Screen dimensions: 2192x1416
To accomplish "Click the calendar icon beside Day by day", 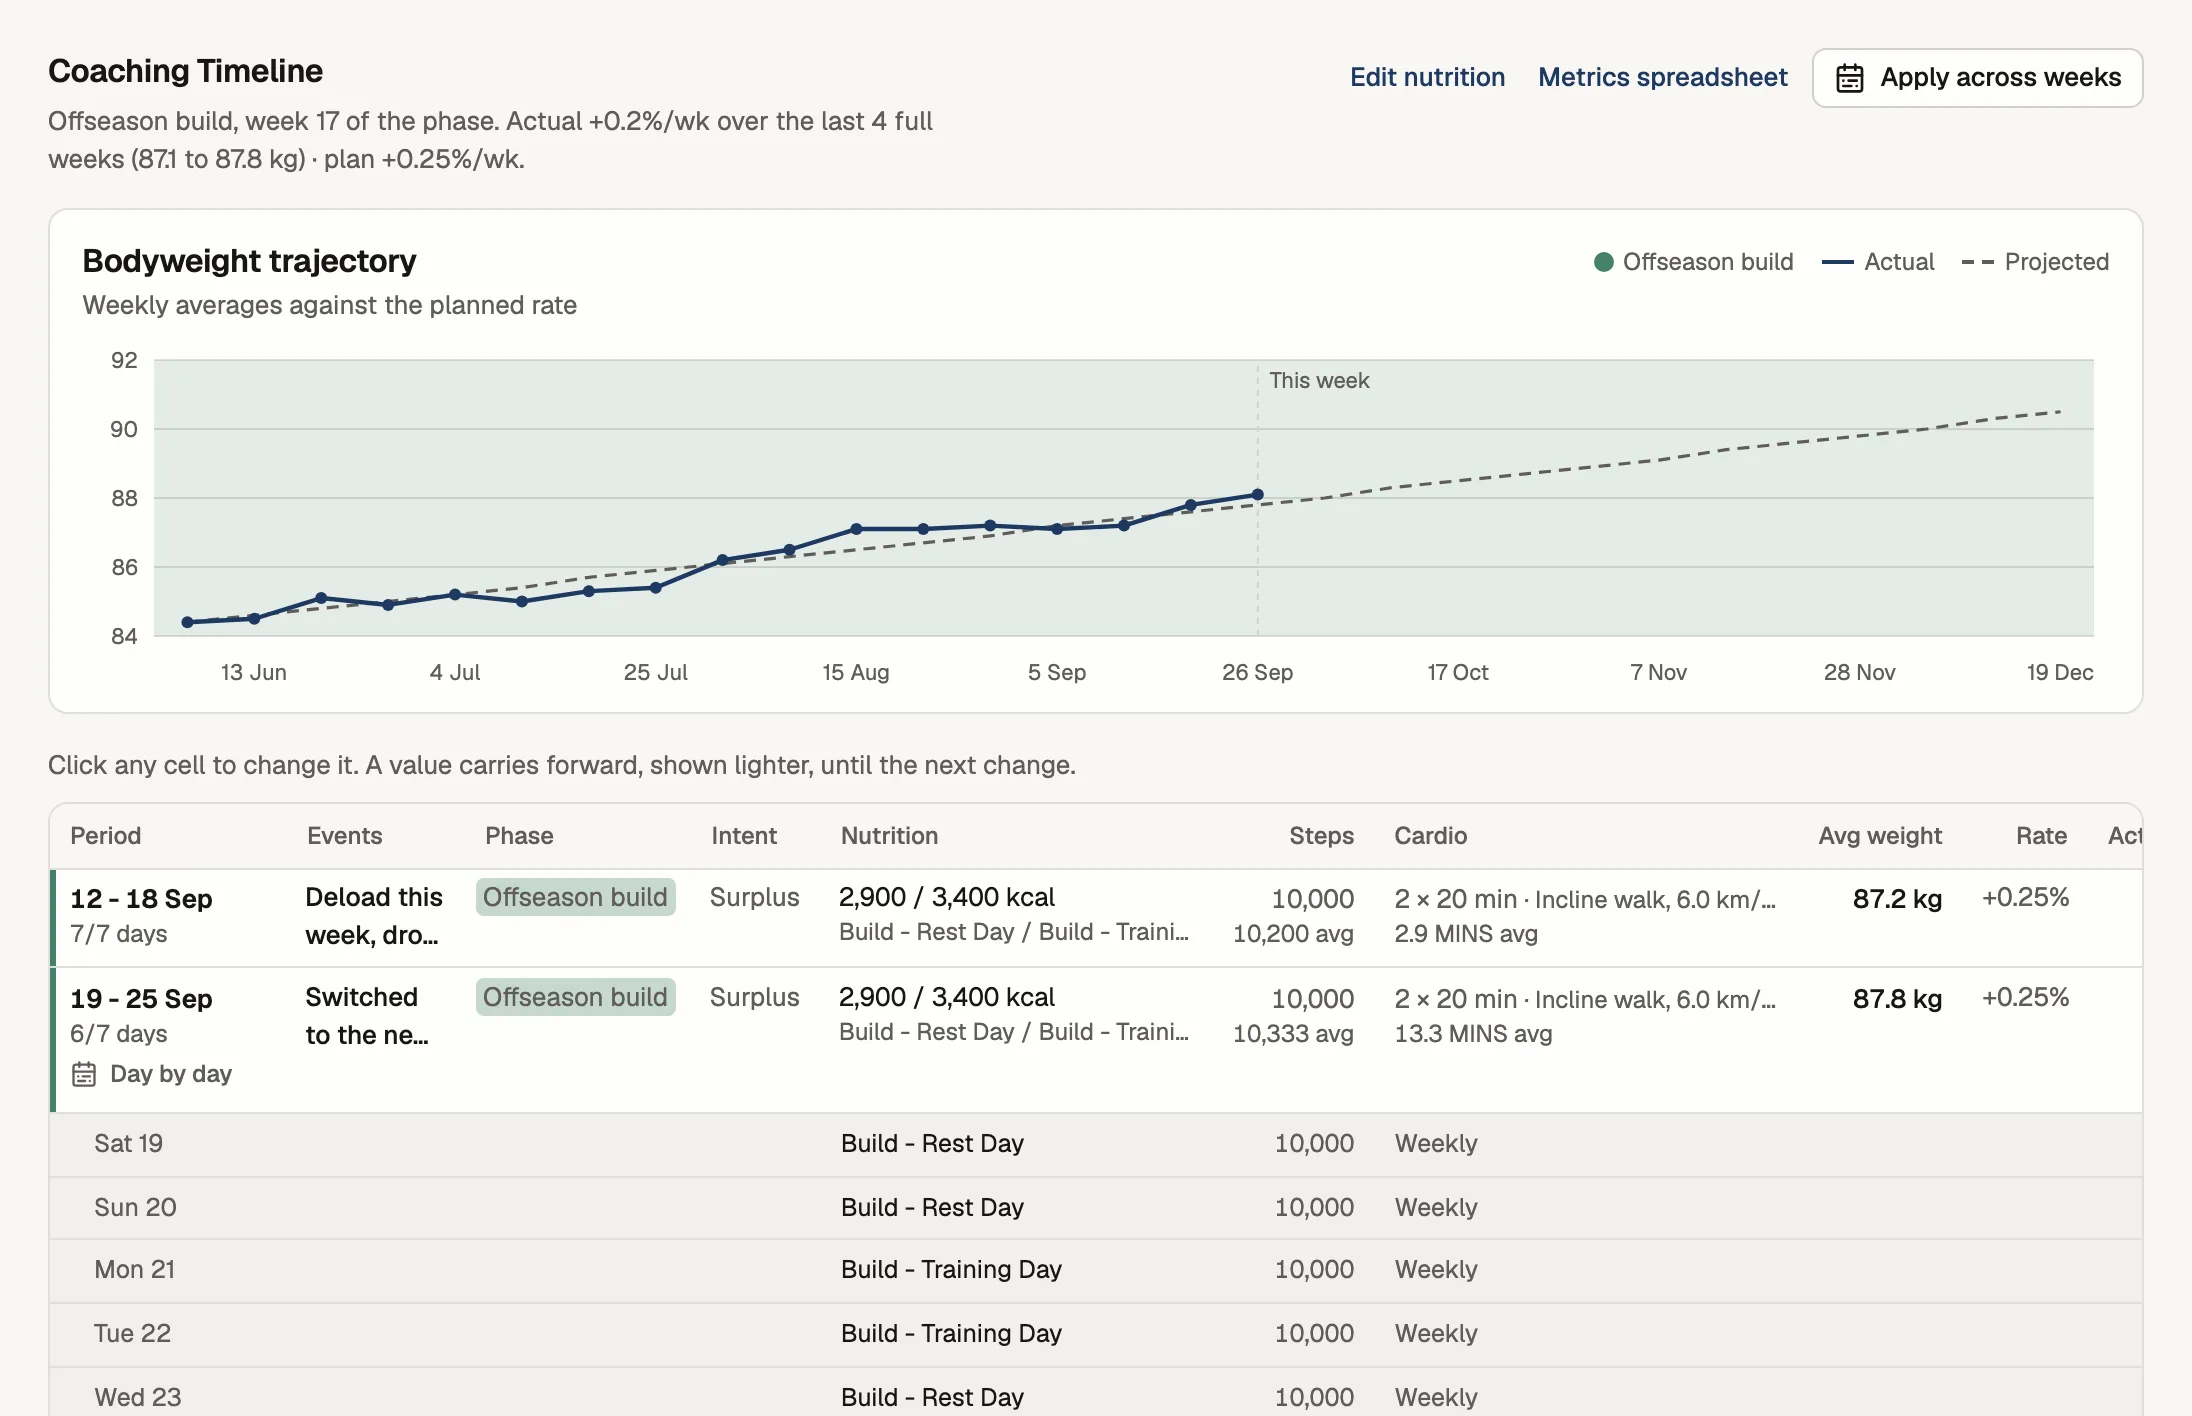I will [x=84, y=1074].
